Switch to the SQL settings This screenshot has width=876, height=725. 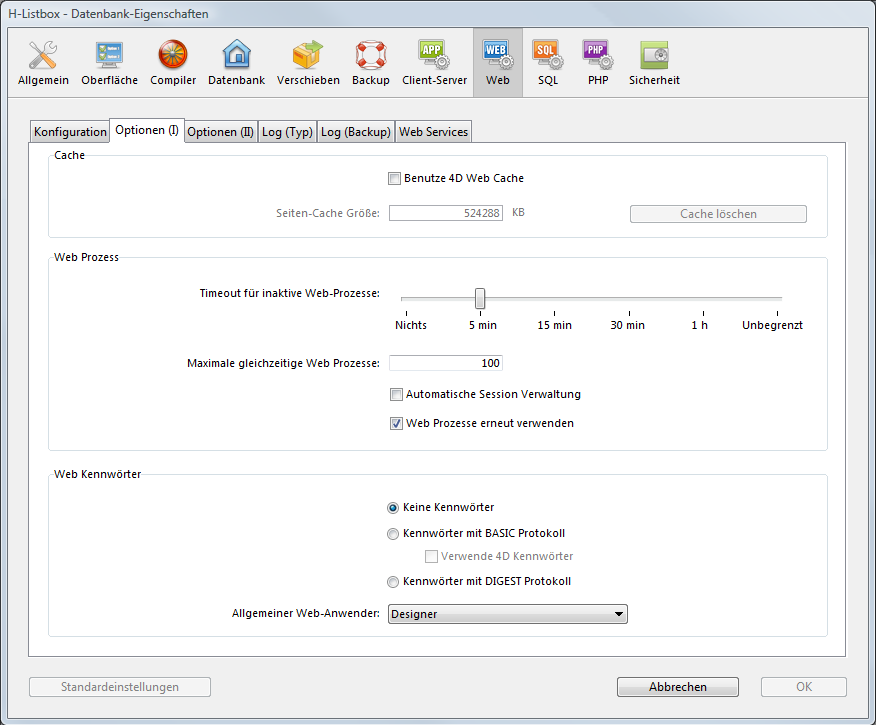point(547,62)
